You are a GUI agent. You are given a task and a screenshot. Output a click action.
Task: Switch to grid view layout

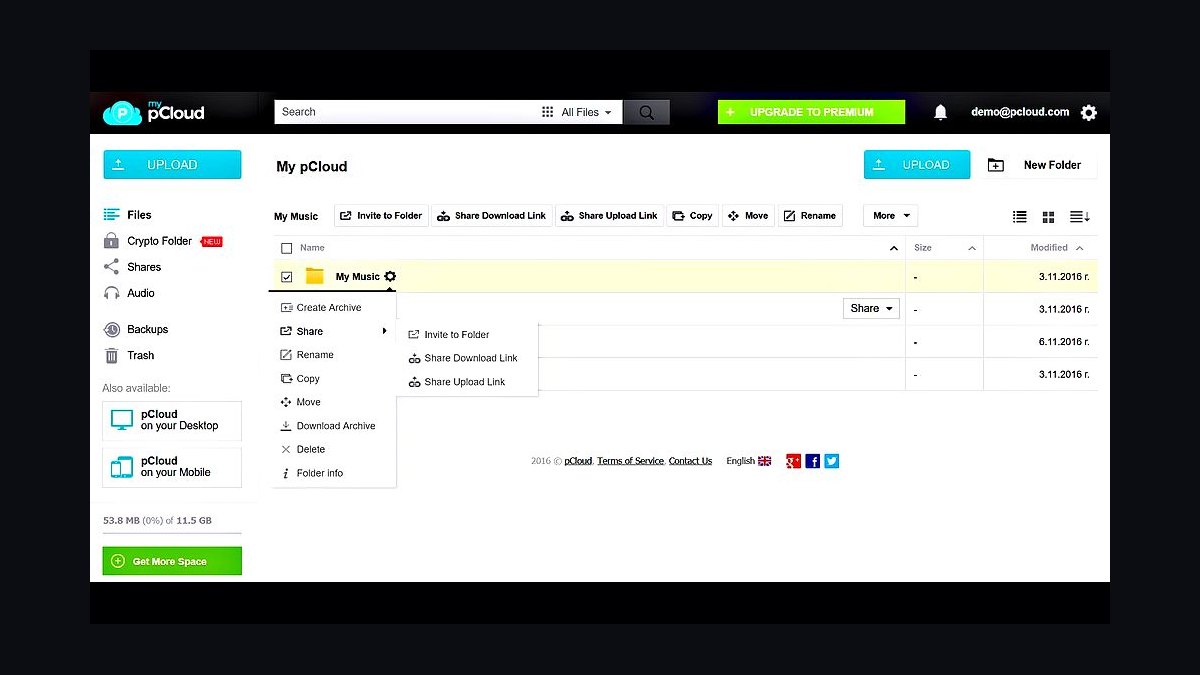click(1049, 216)
